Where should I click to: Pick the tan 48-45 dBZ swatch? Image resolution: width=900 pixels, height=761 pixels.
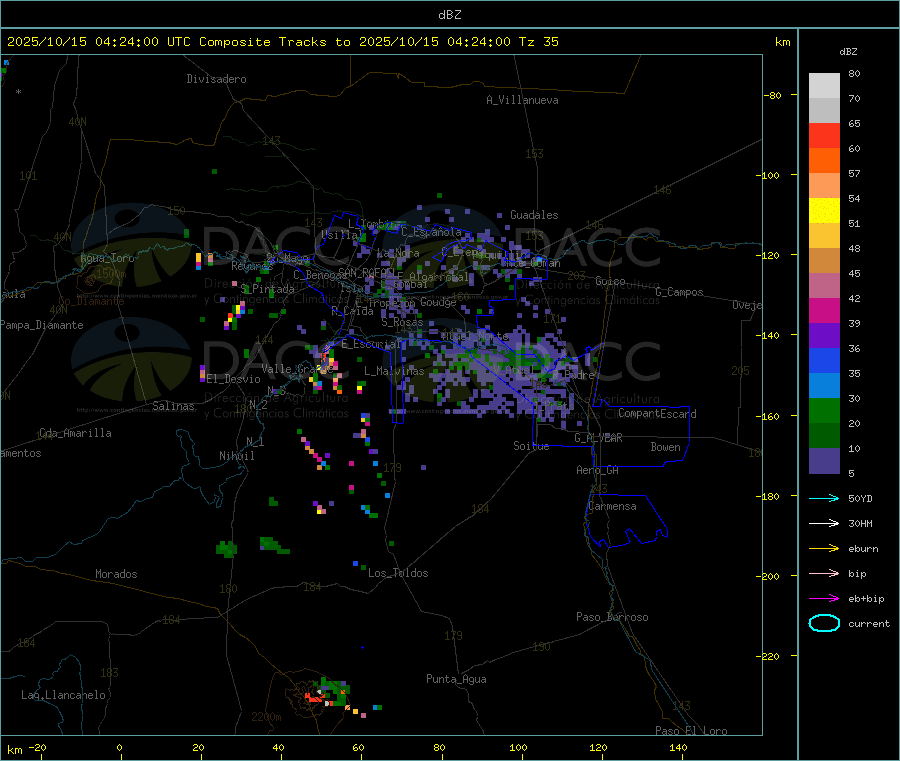pos(824,261)
